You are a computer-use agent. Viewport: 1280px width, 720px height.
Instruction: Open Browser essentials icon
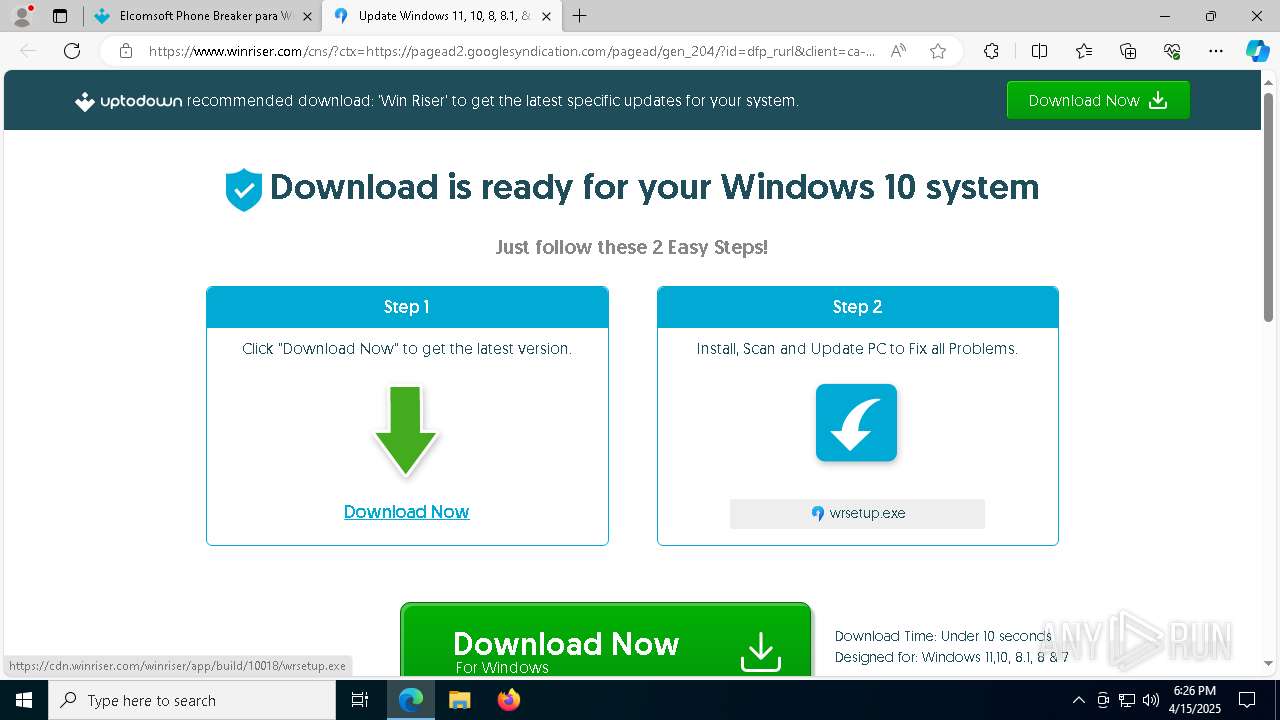[1172, 51]
